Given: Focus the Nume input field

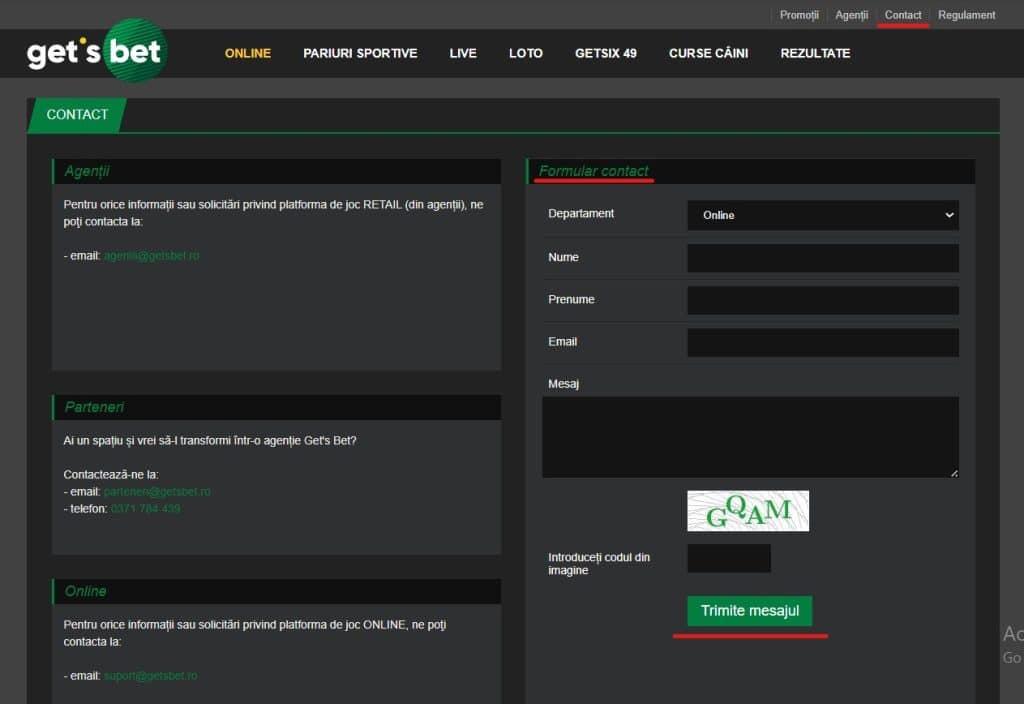Looking at the screenshot, I should coord(823,258).
